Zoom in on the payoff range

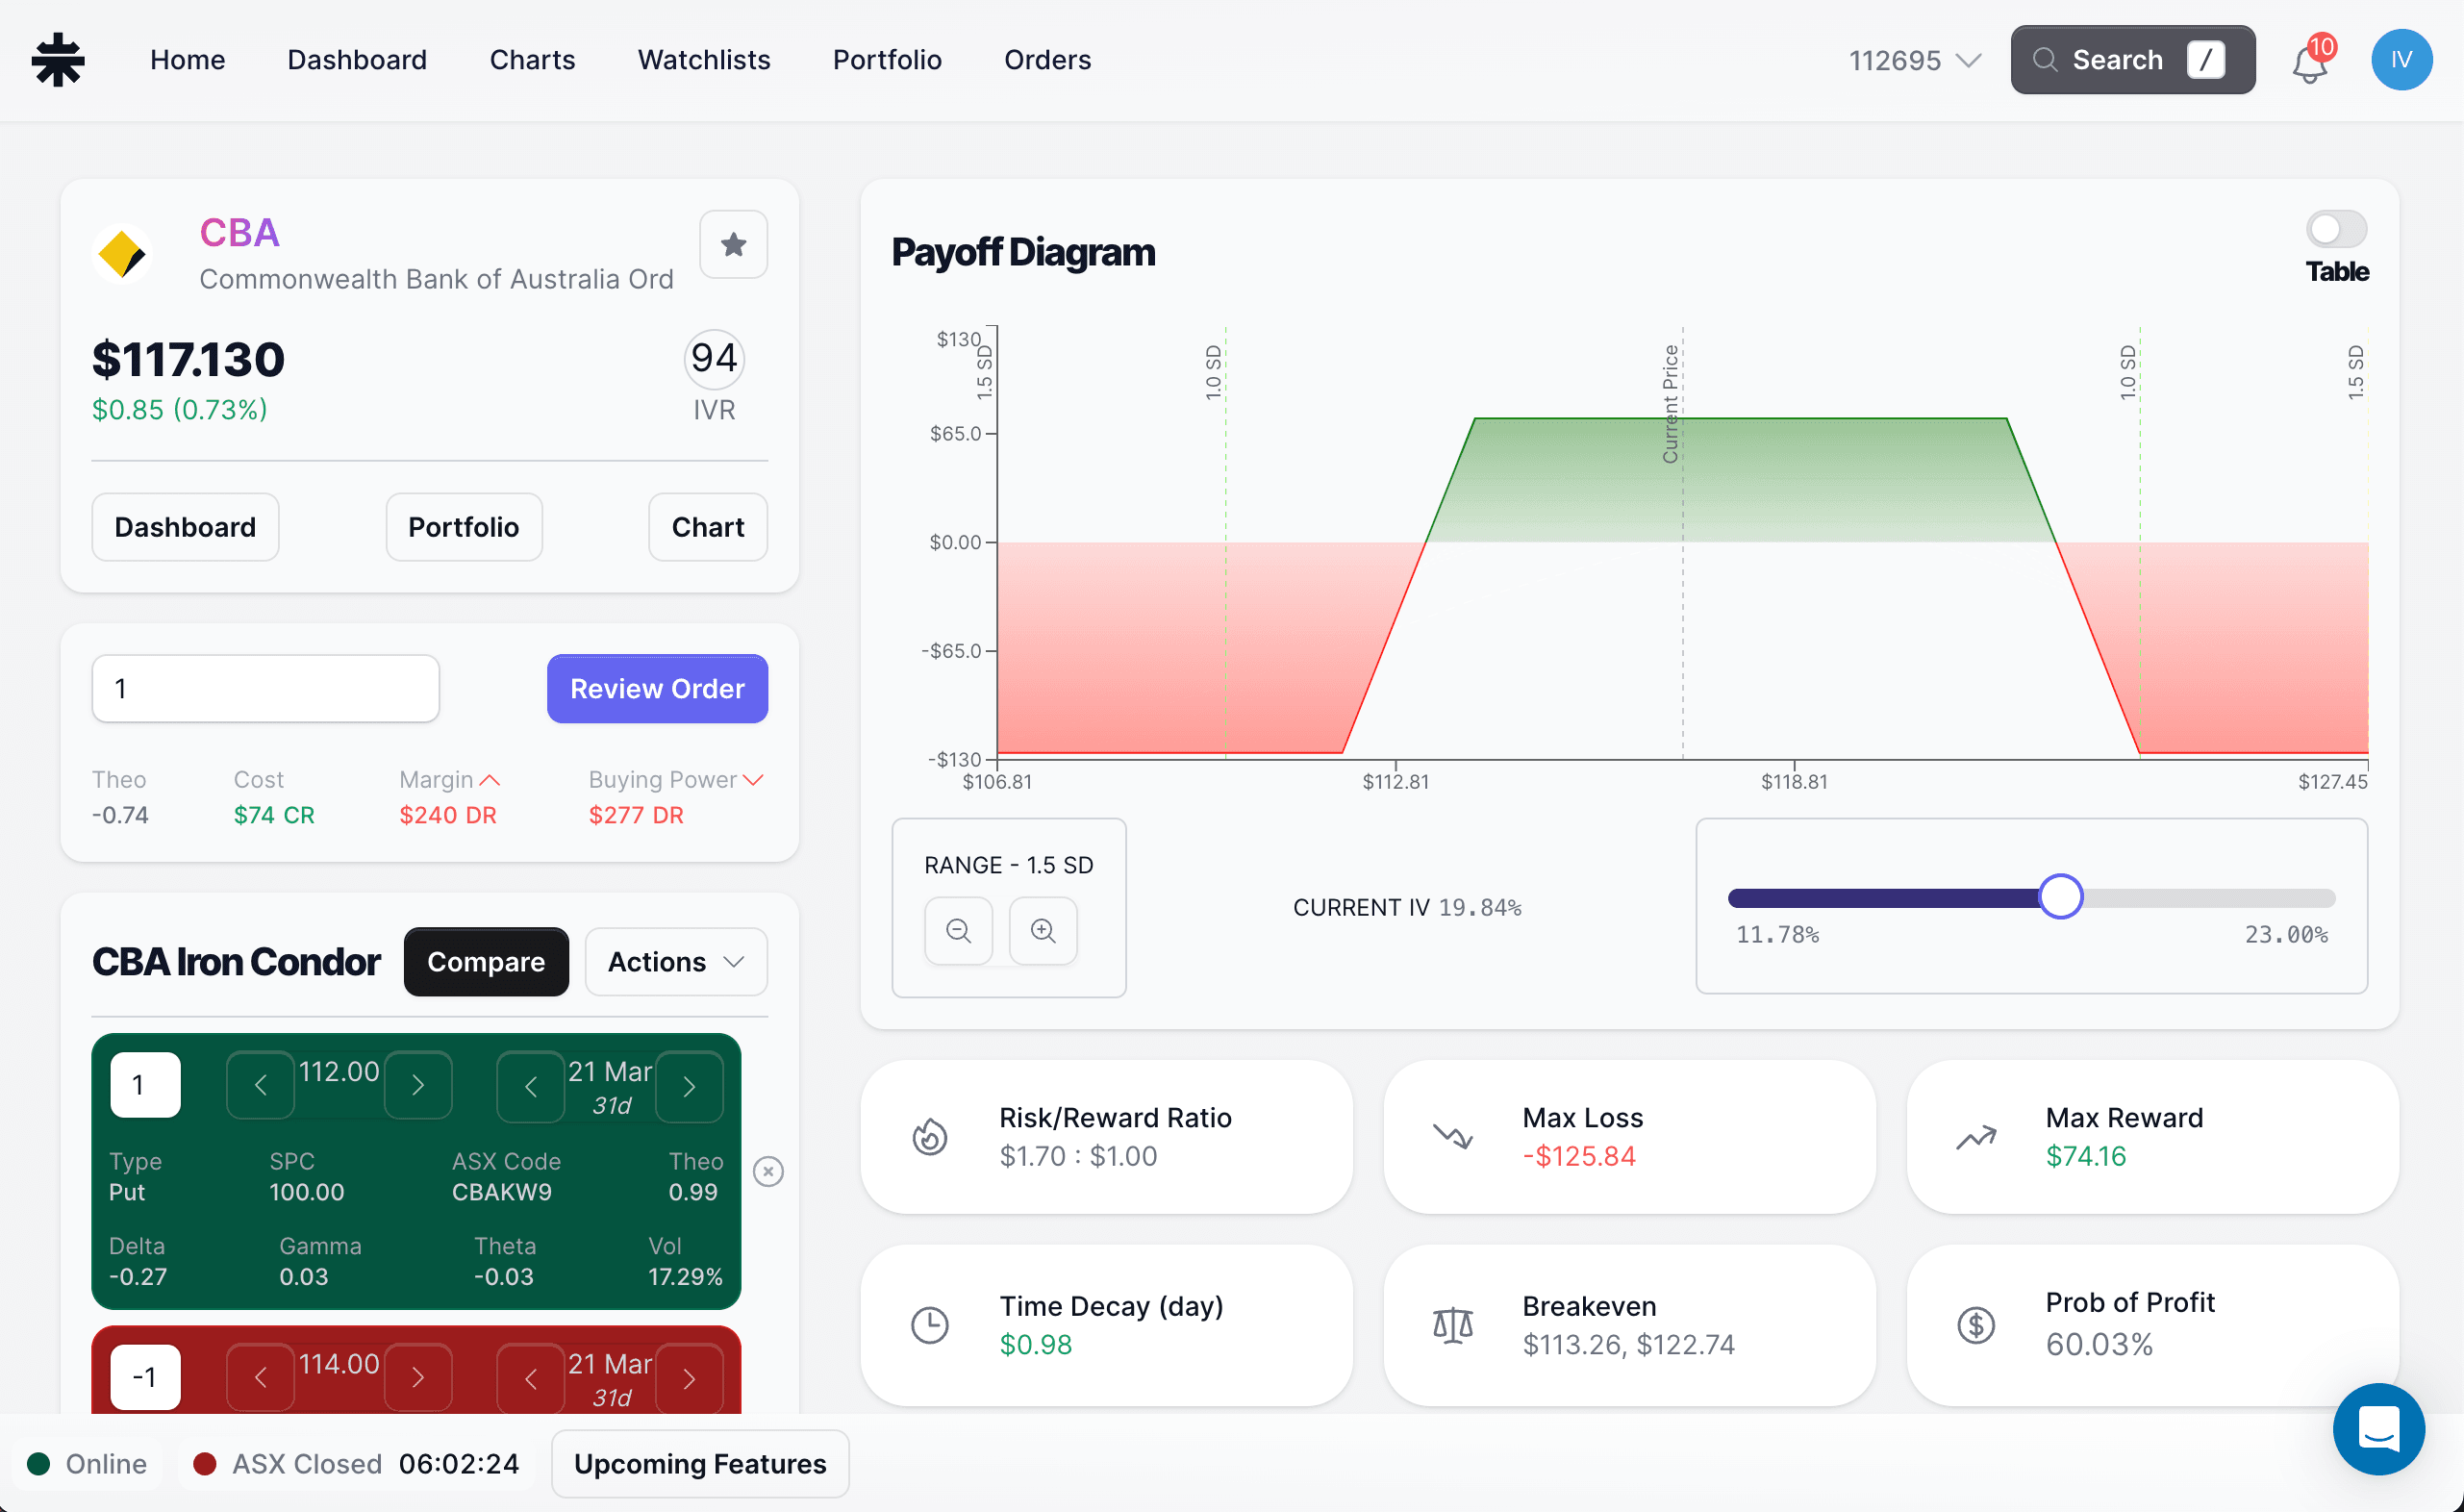[x=1043, y=930]
